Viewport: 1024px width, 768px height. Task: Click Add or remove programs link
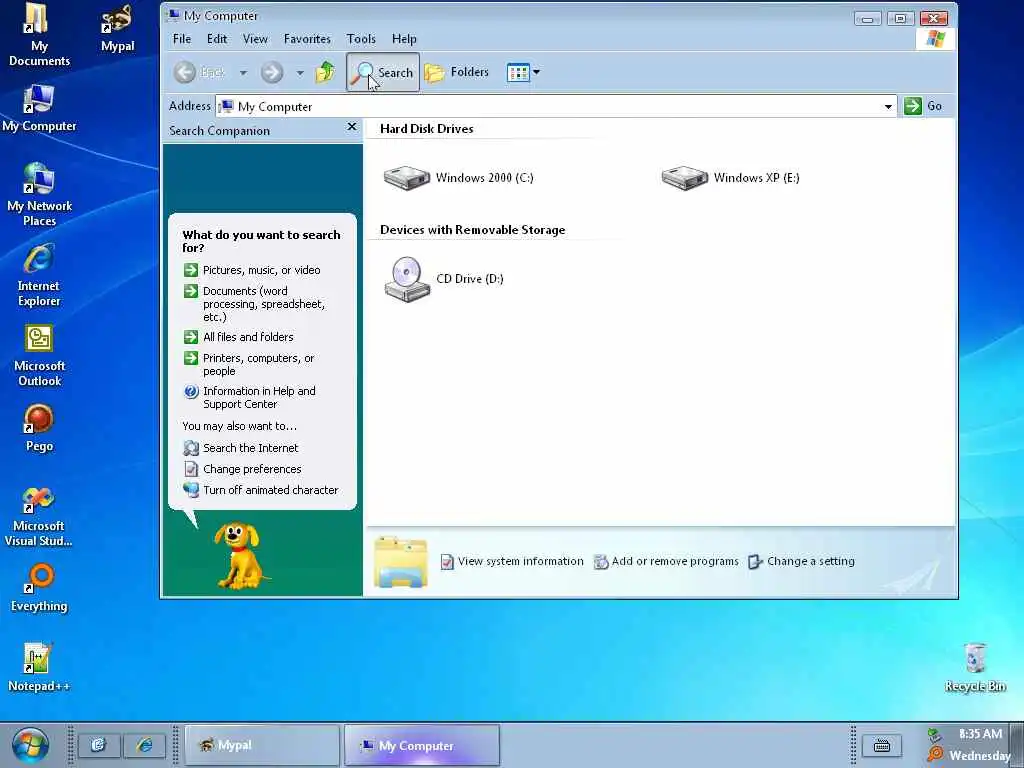coord(675,561)
